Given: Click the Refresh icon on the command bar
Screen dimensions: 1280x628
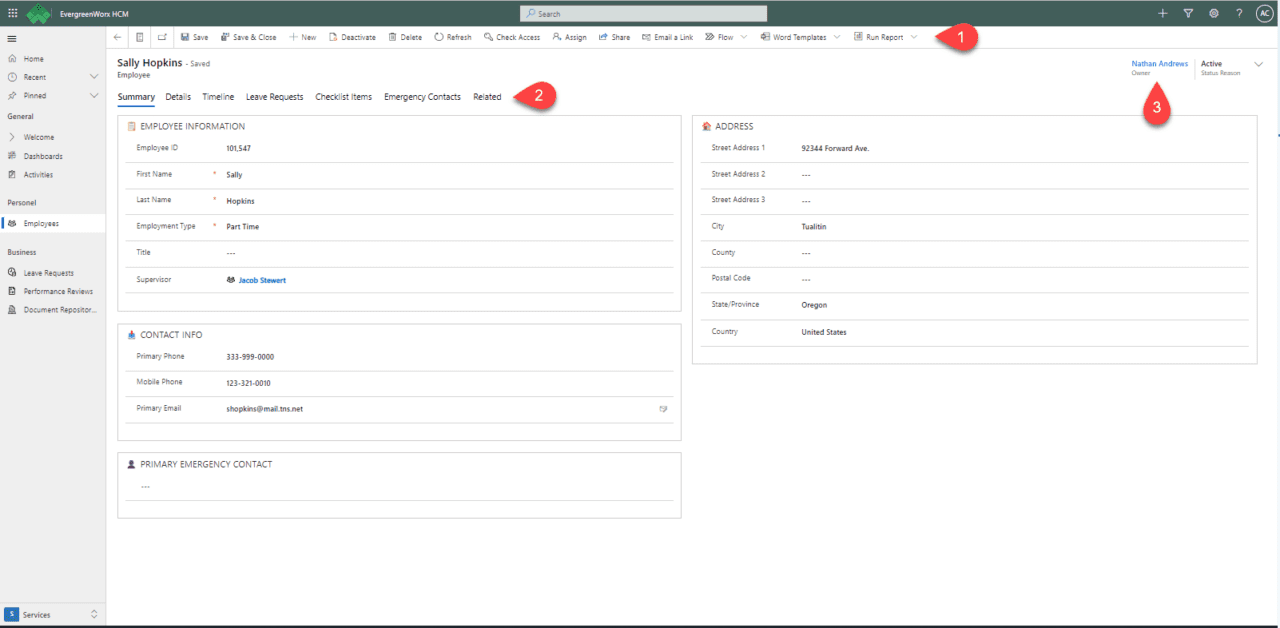Looking at the screenshot, I should (x=452, y=37).
